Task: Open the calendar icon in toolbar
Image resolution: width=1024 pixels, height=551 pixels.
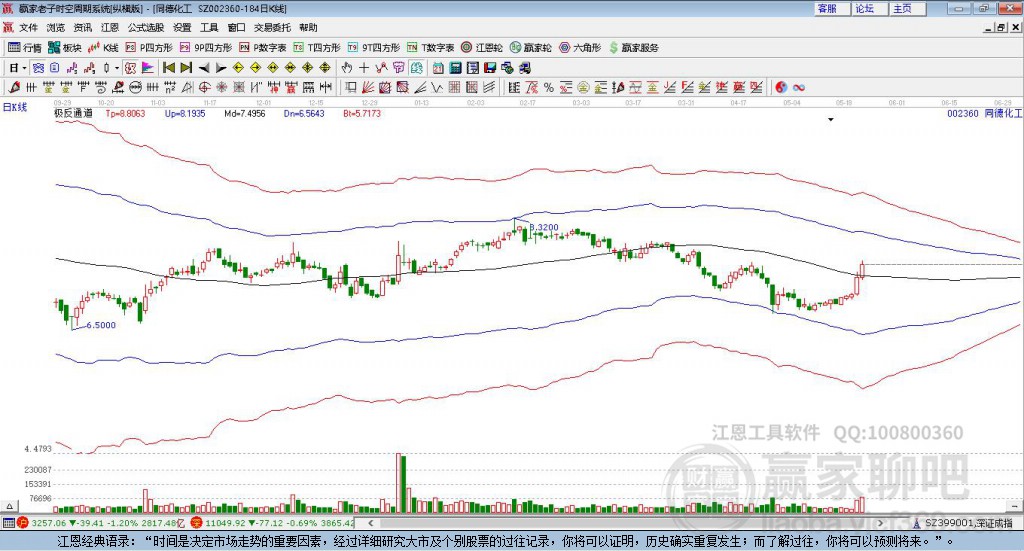Action: pos(438,68)
